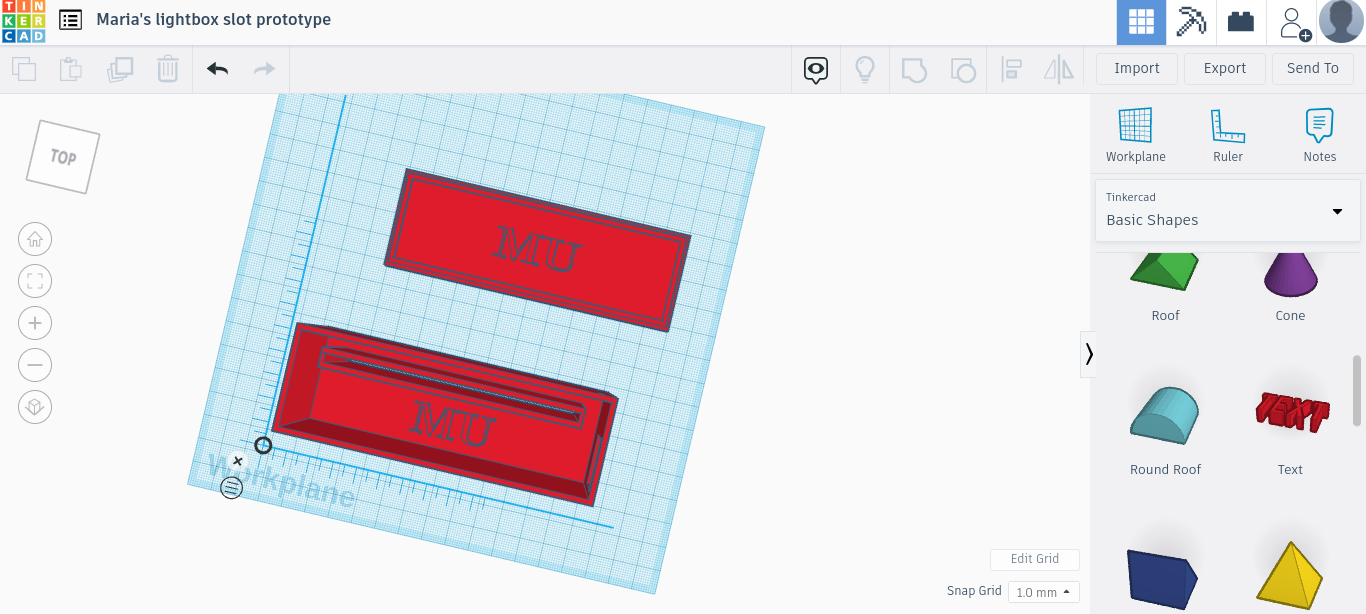Click the Duplicate and repeat icon
This screenshot has height=614, width=1366.
[120, 69]
